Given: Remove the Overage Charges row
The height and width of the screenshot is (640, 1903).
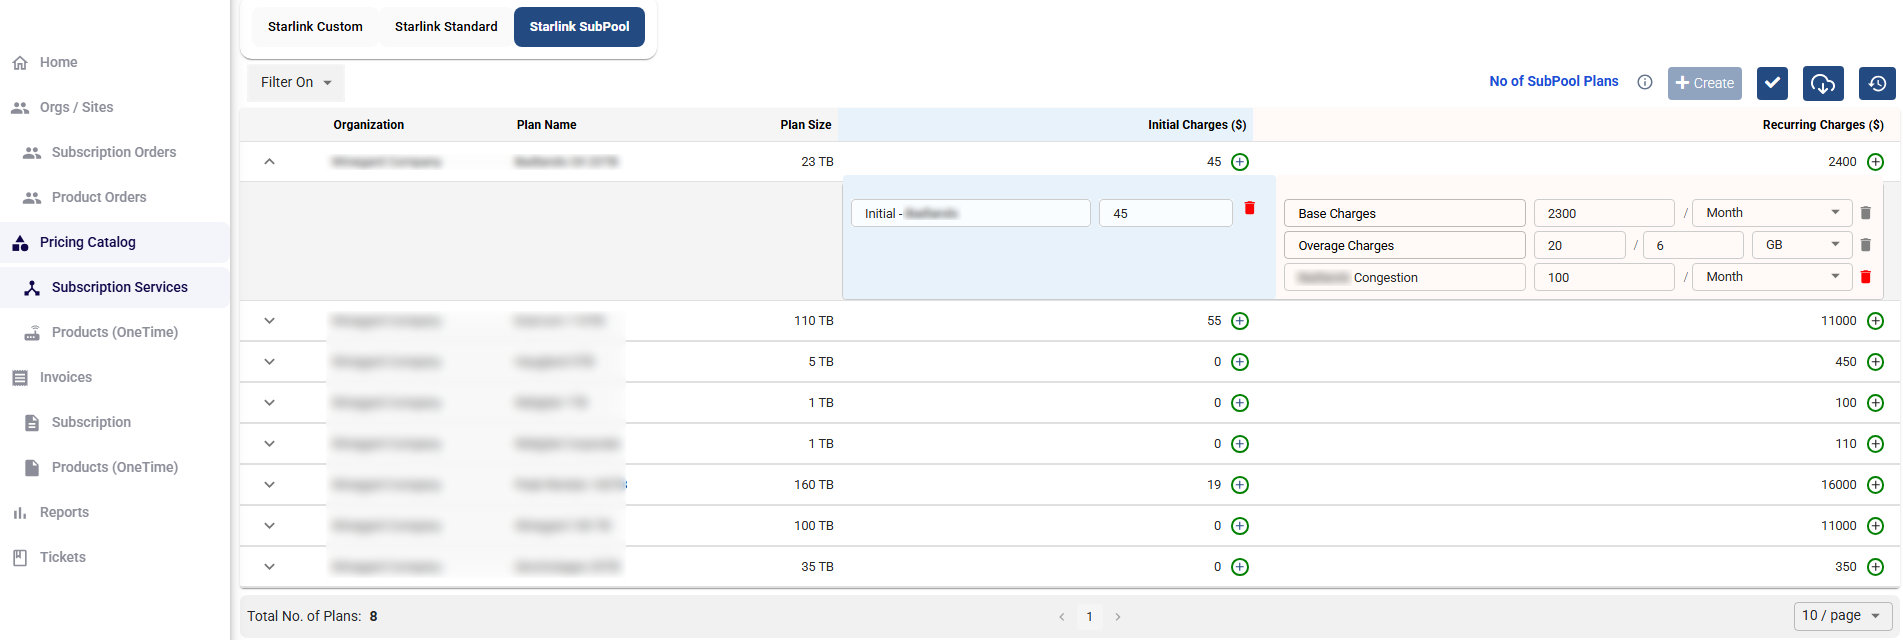Looking at the screenshot, I should click(1865, 245).
